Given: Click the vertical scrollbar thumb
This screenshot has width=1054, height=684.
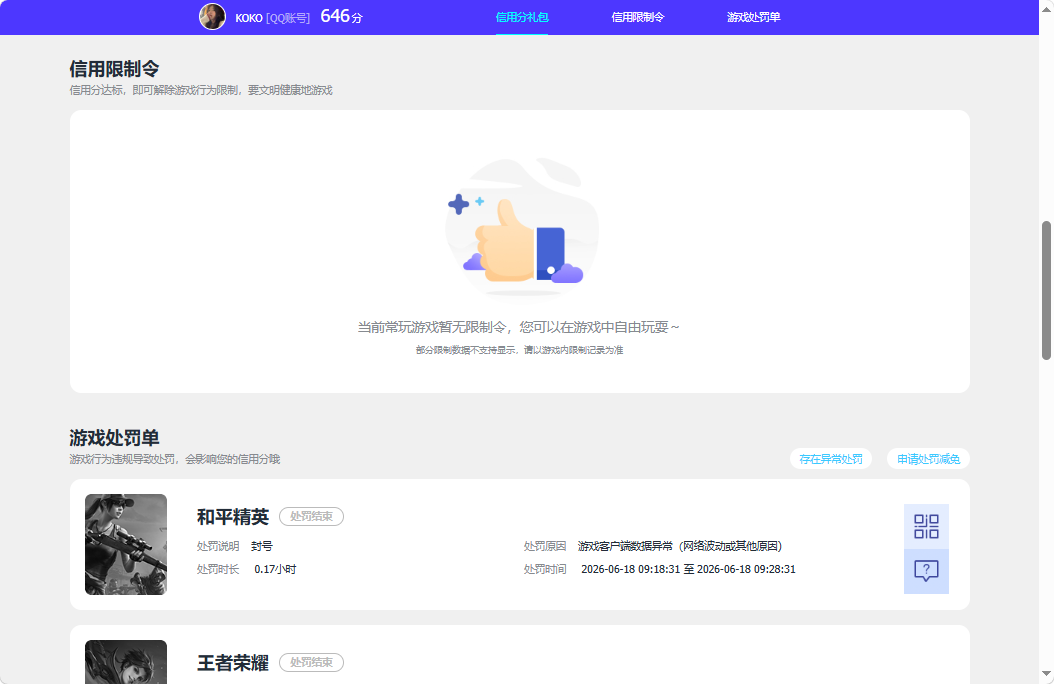Looking at the screenshot, I should click(1046, 290).
